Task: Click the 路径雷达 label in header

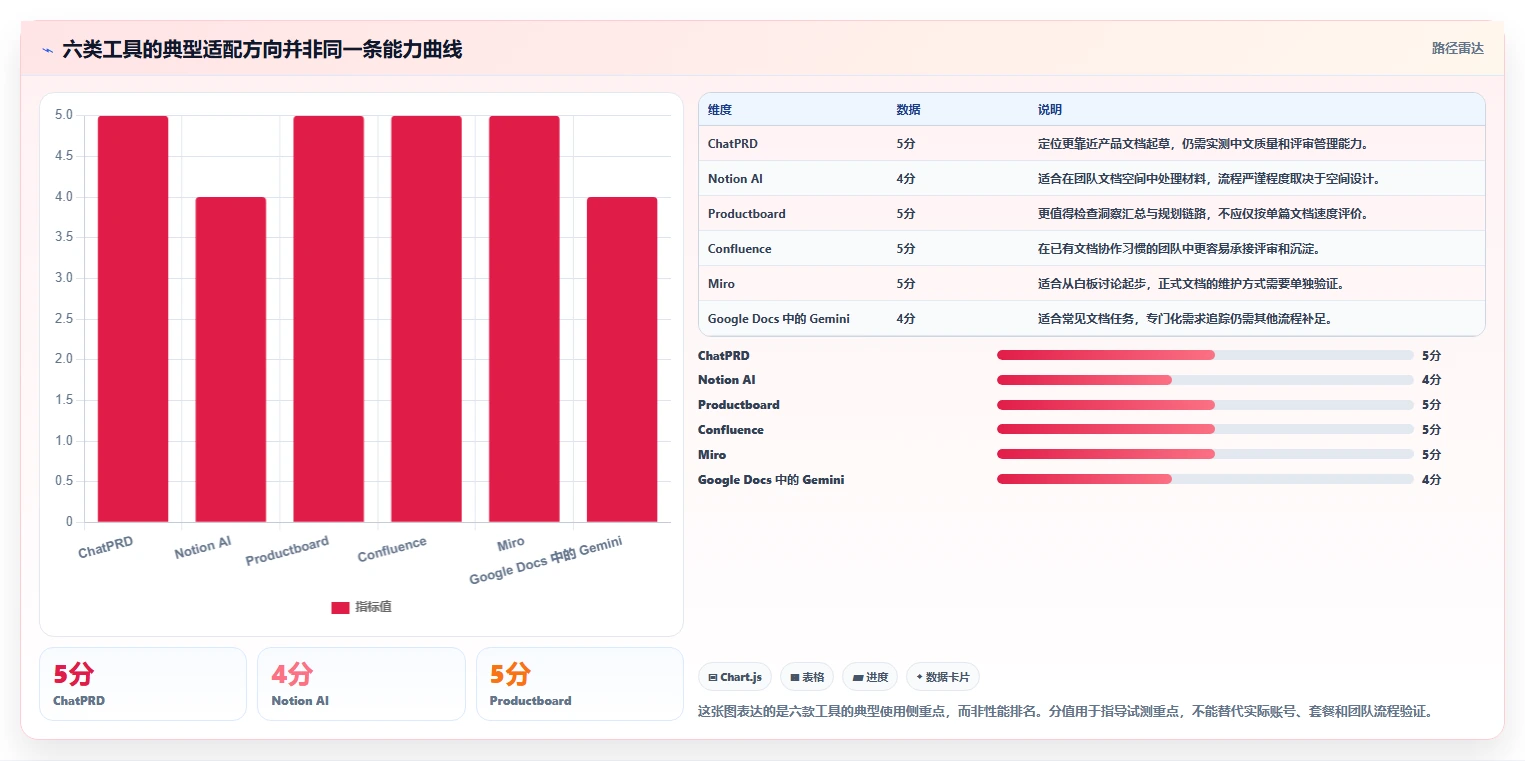Action: 1457,48
